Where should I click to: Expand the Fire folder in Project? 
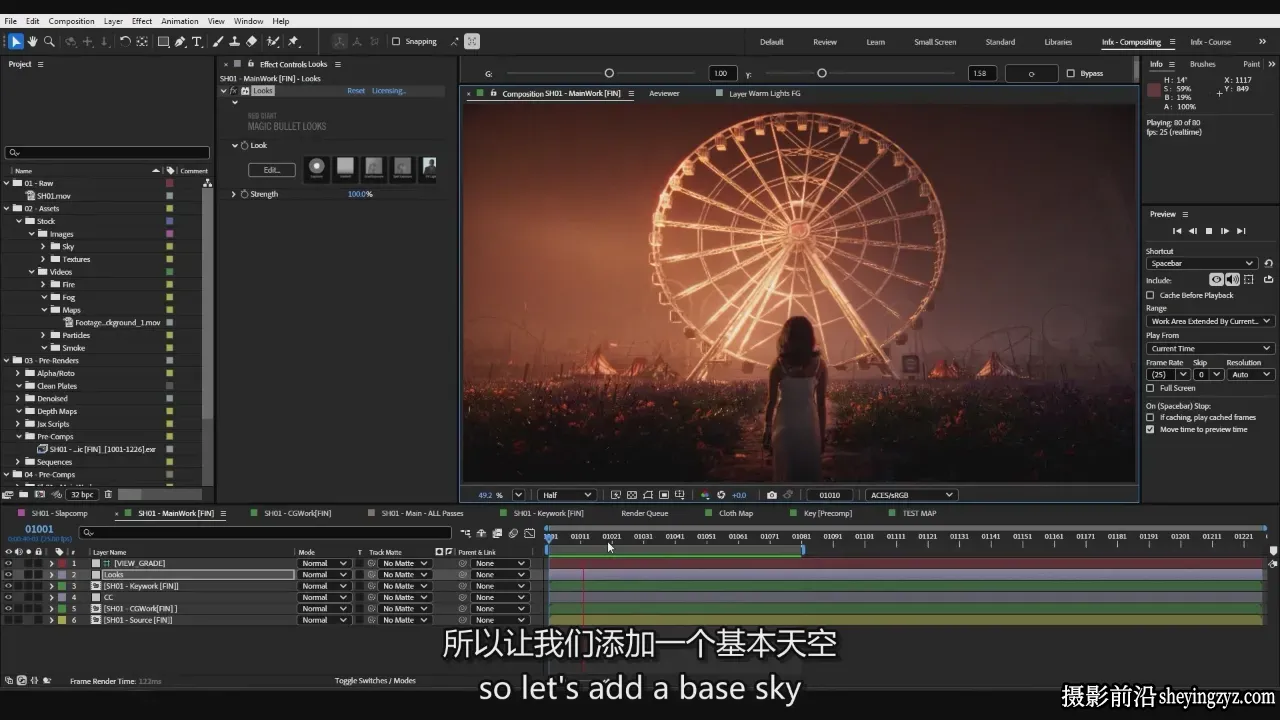[43, 284]
